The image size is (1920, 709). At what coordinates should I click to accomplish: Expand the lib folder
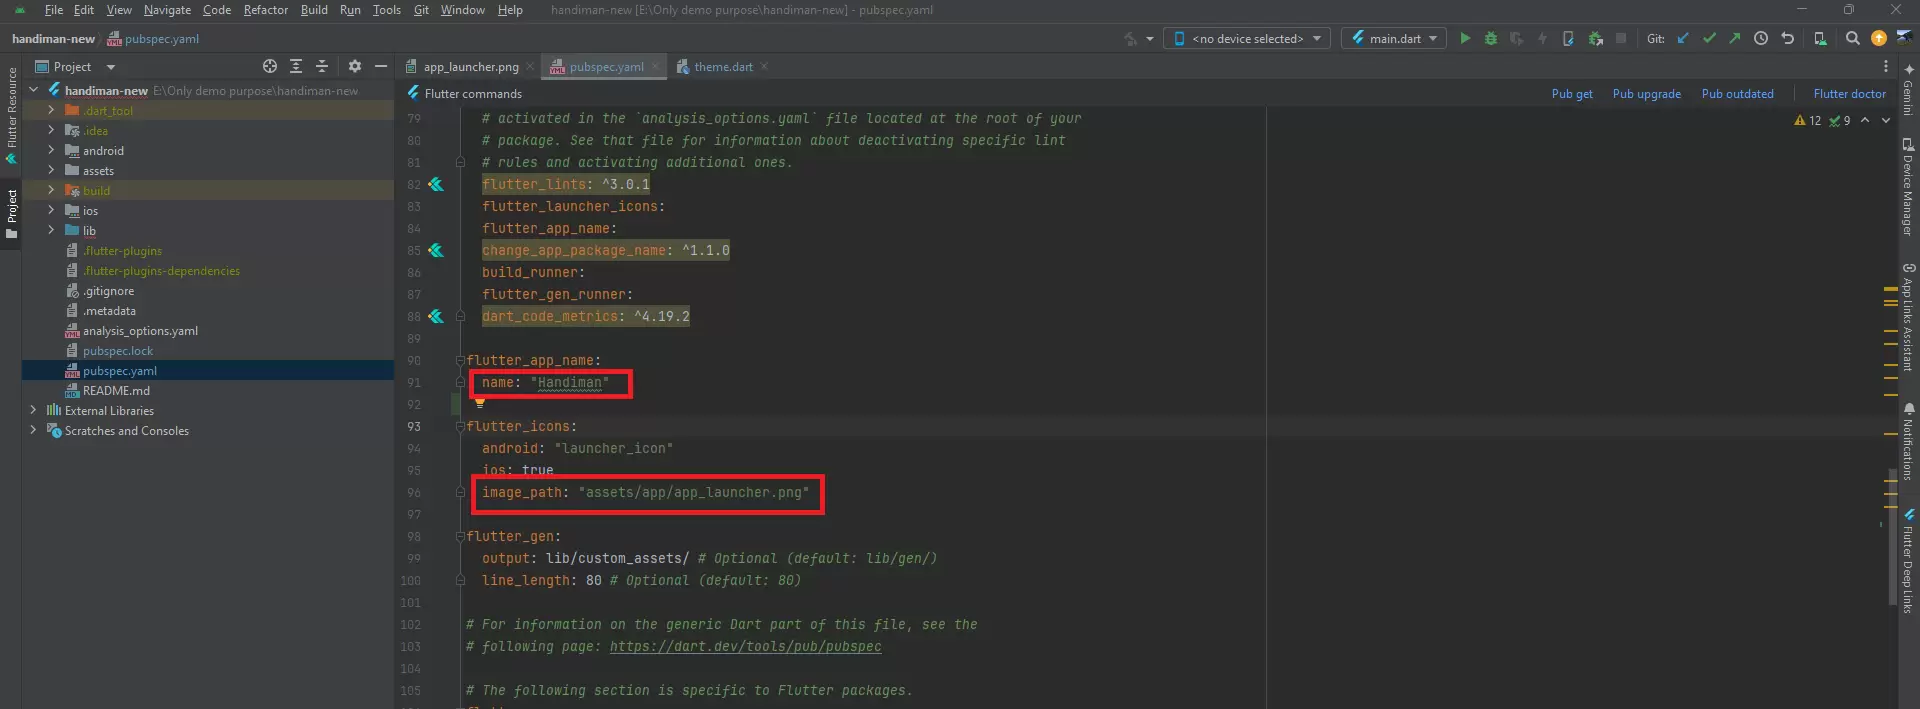click(51, 230)
